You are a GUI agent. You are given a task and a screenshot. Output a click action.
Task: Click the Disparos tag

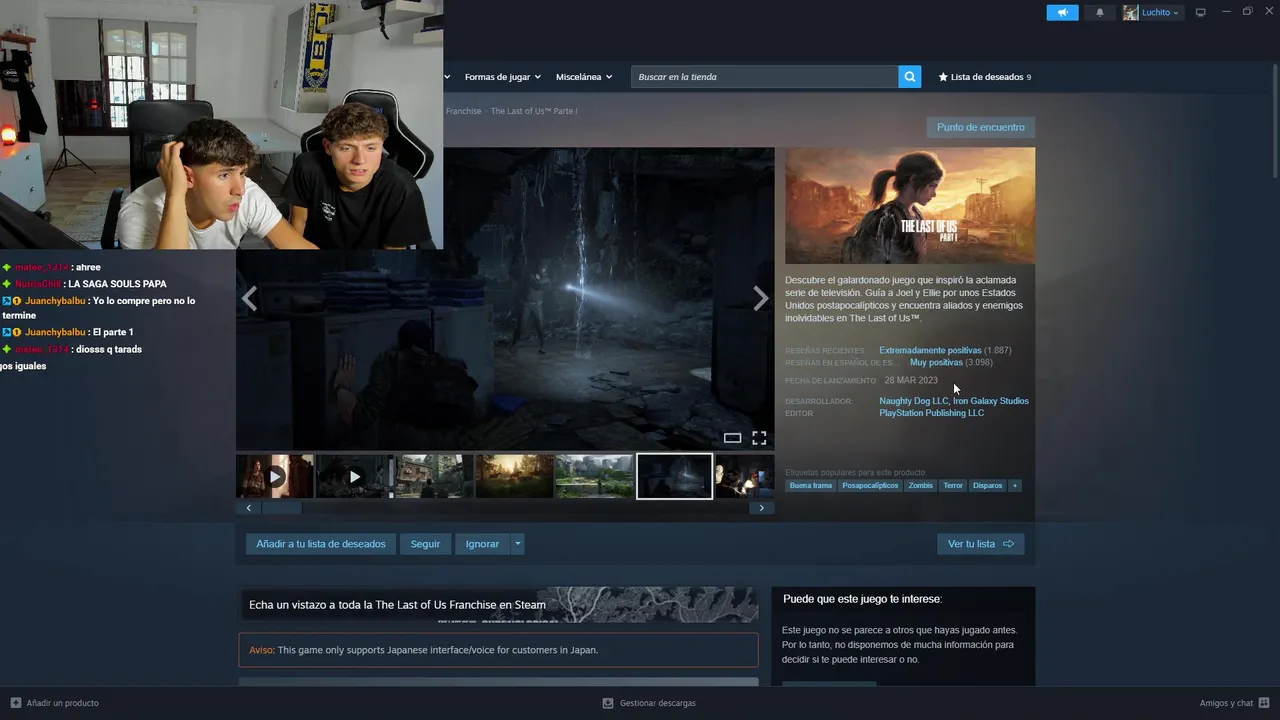coord(987,485)
